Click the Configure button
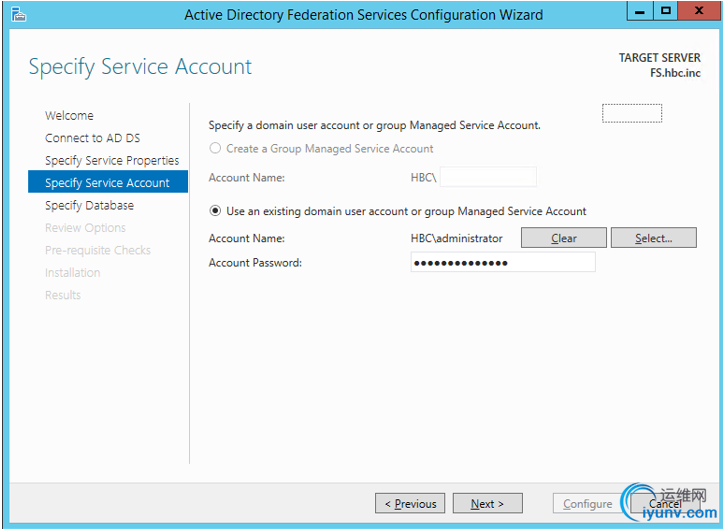The image size is (723, 529). click(587, 504)
